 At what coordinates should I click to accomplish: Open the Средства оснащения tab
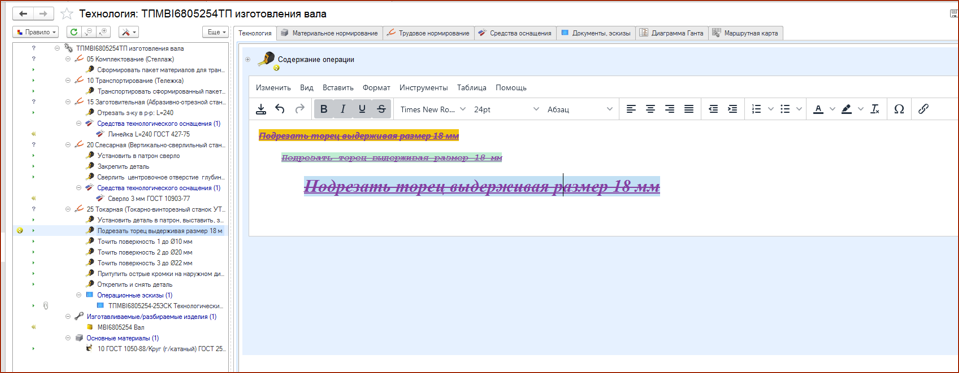(516, 33)
